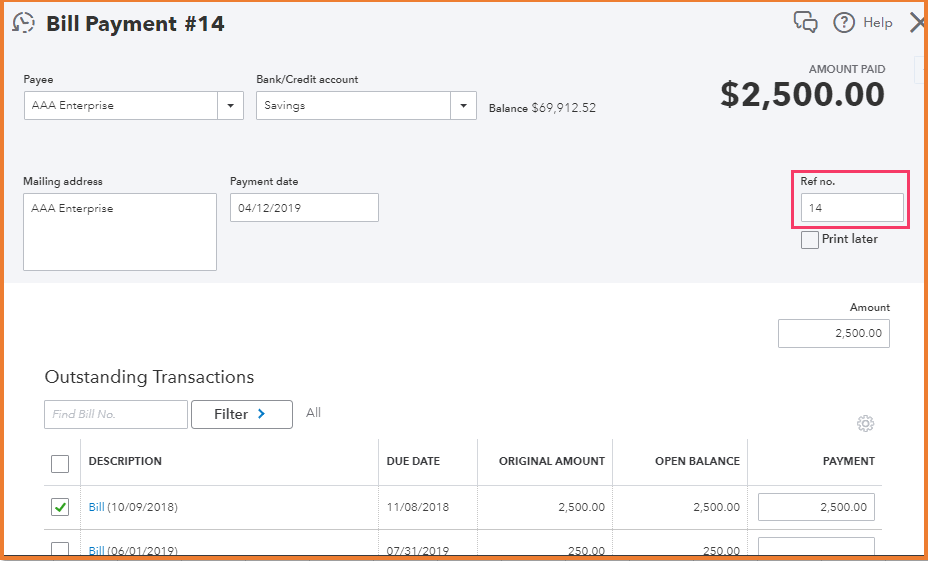The width and height of the screenshot is (928, 561).
Task: Click the Amount input field
Action: [833, 334]
